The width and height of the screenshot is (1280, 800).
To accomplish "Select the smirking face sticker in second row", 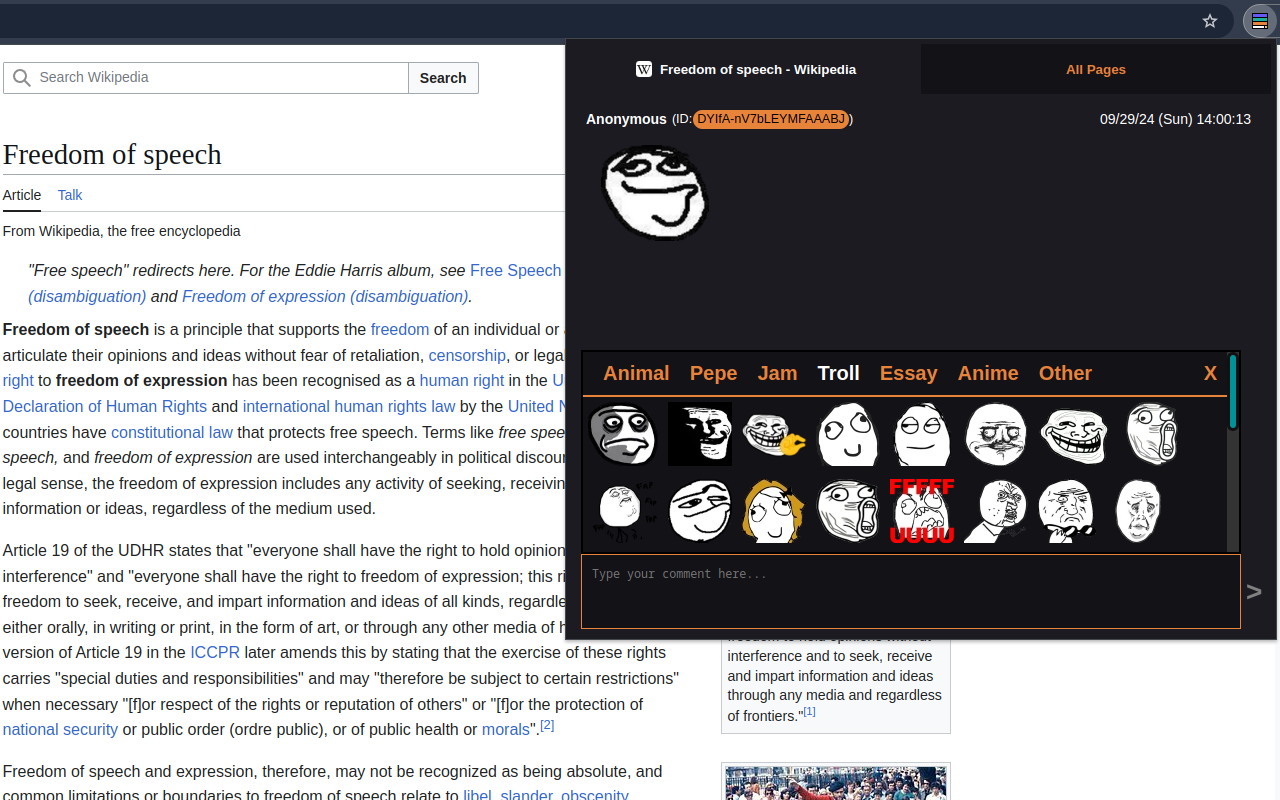I will tap(700, 511).
